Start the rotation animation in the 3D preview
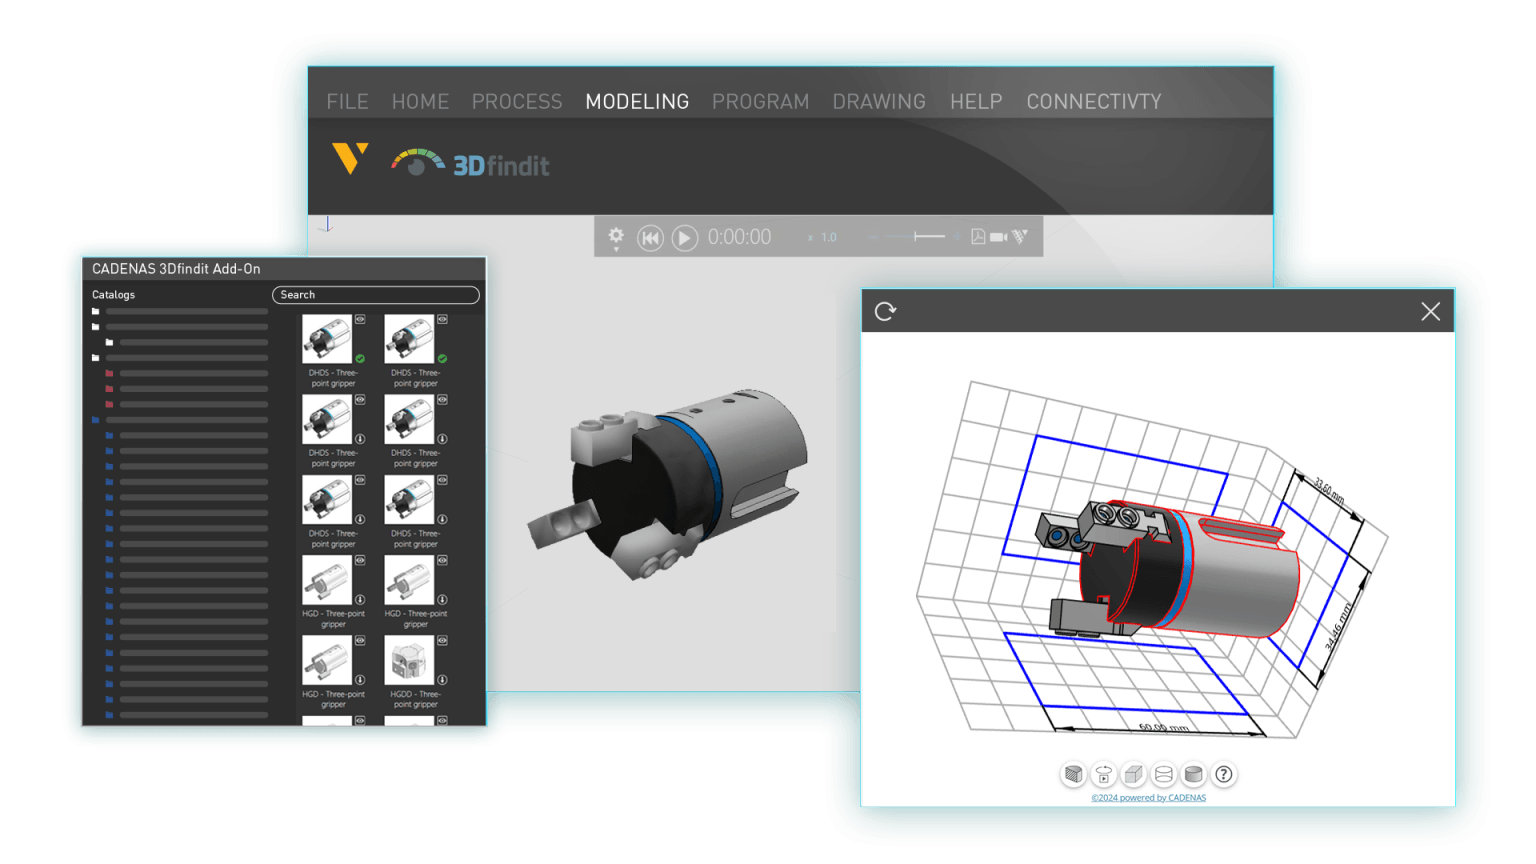Viewport: 1536px width, 864px height. pyautogui.click(x=1103, y=775)
